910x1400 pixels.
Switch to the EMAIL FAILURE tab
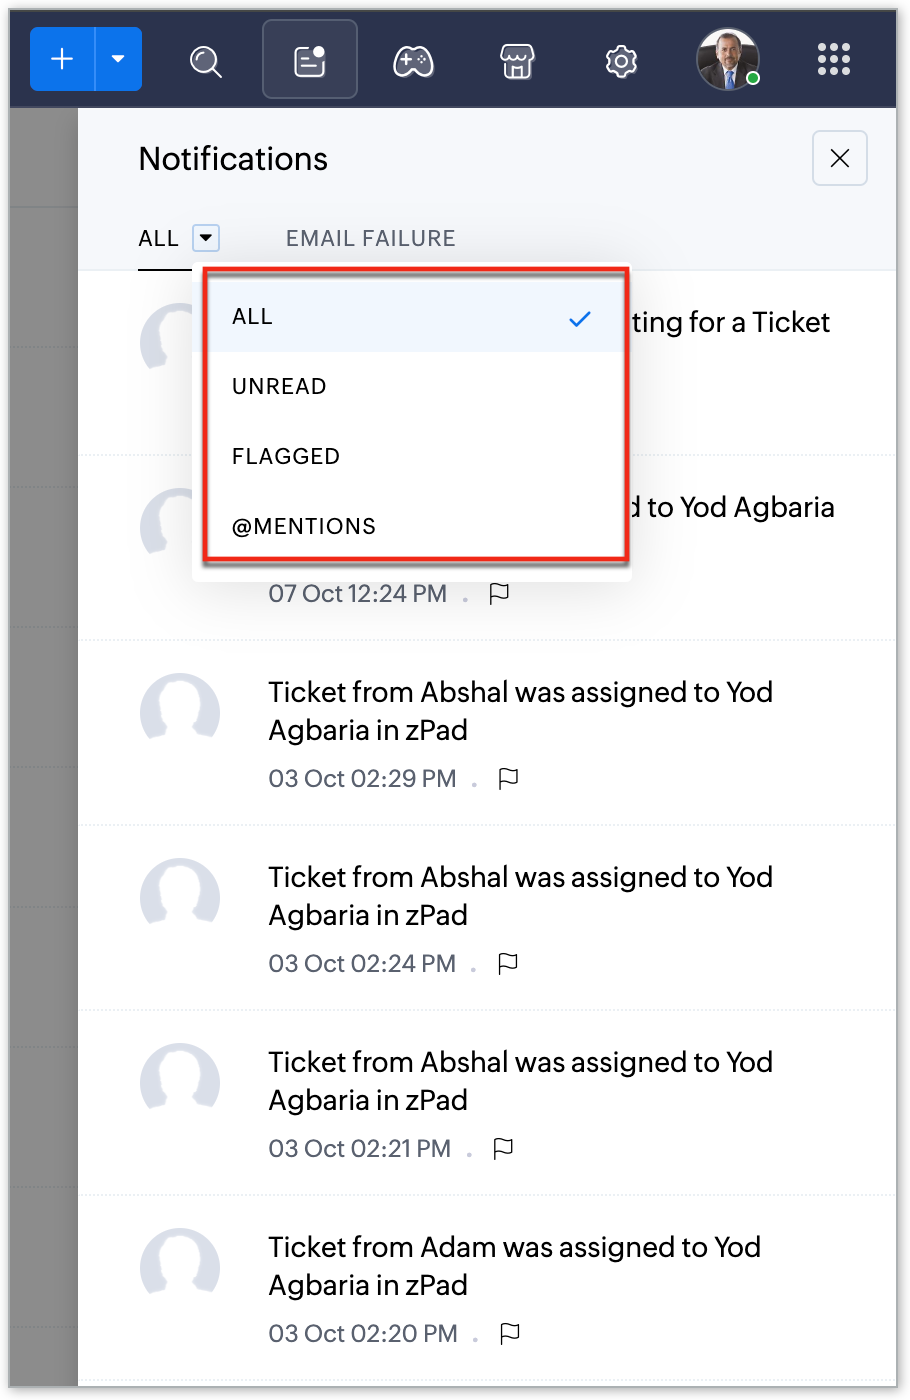click(370, 238)
